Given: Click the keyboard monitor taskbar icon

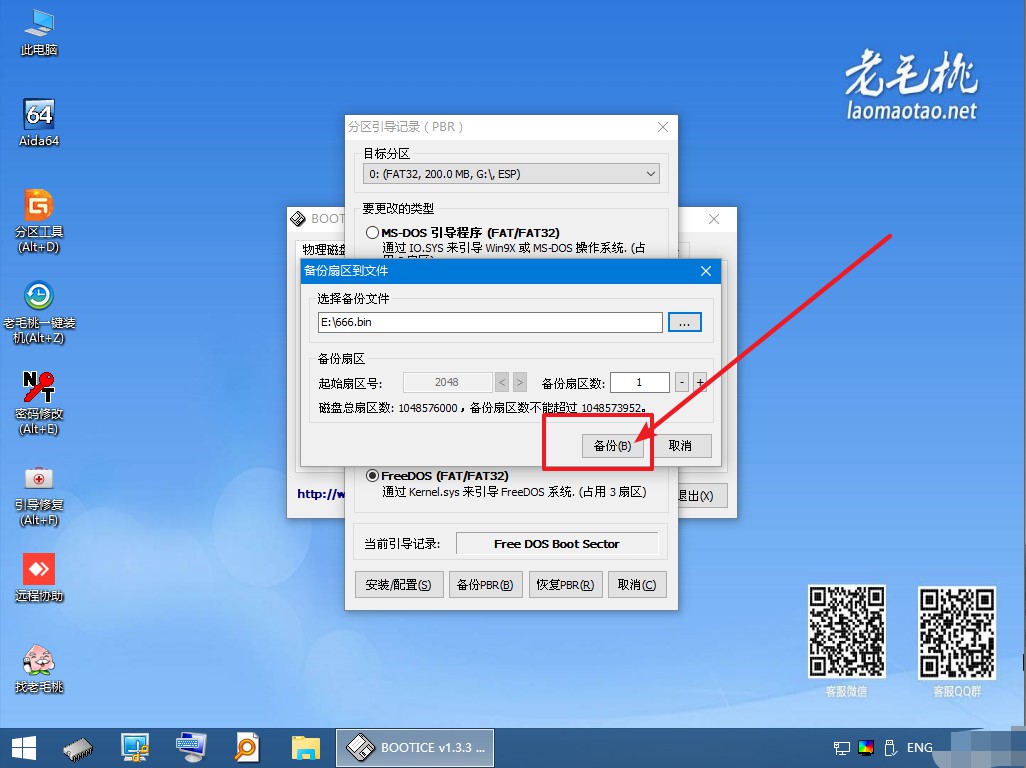Looking at the screenshot, I should [x=190, y=748].
